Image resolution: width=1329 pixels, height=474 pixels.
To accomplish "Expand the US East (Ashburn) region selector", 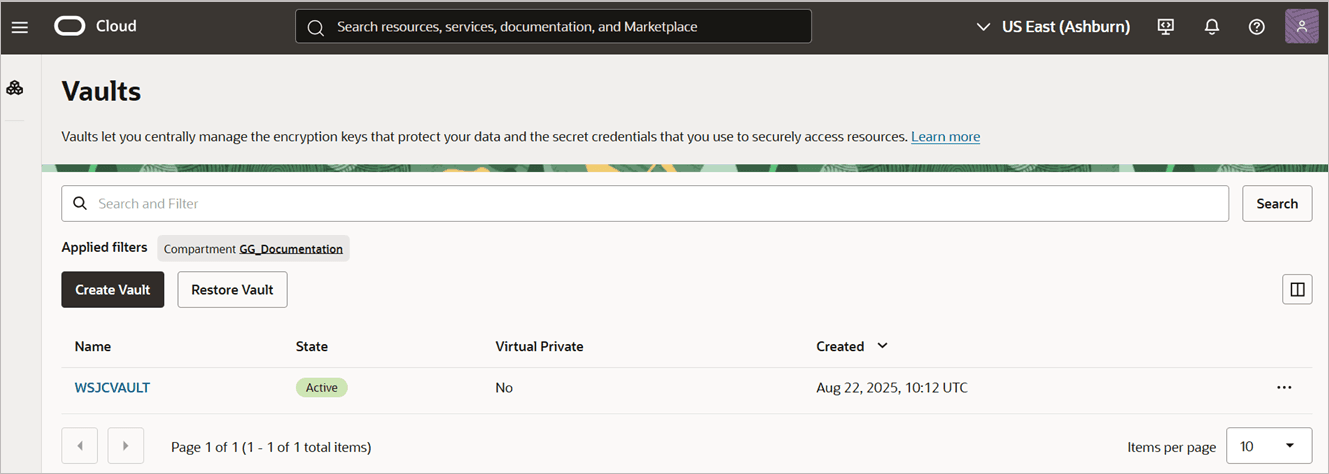I will coord(1053,27).
